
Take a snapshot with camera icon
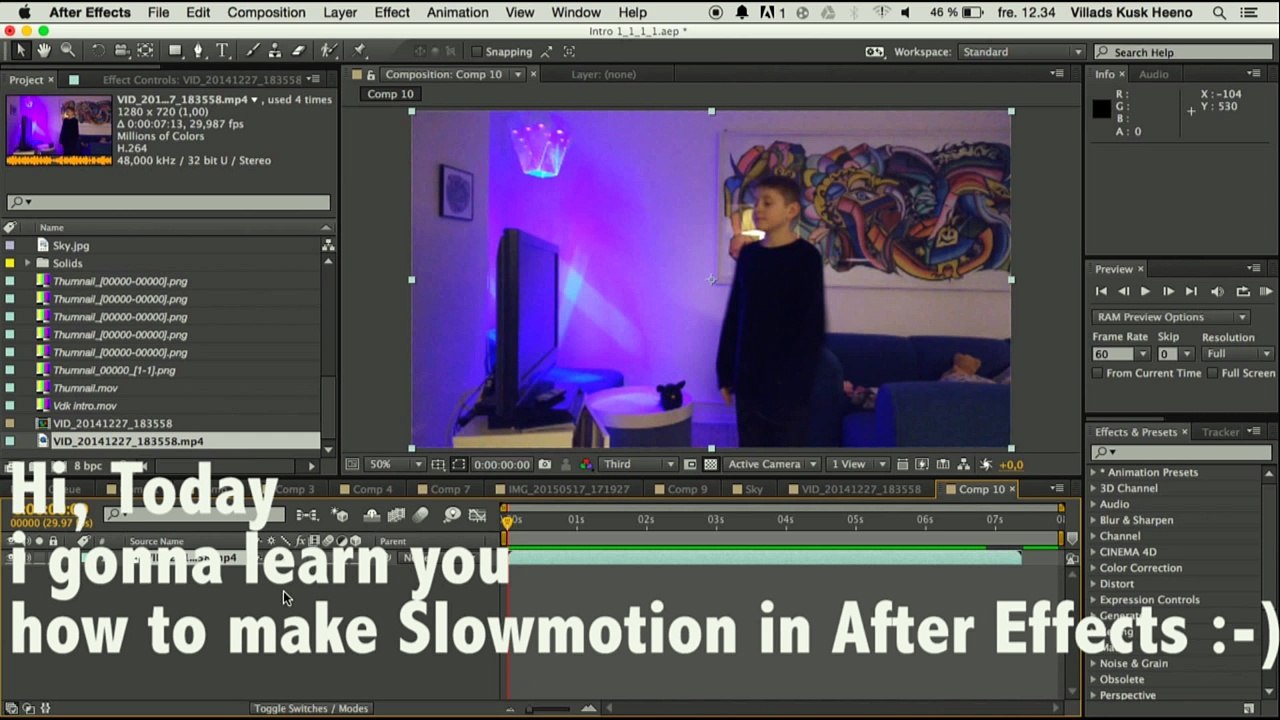click(545, 464)
